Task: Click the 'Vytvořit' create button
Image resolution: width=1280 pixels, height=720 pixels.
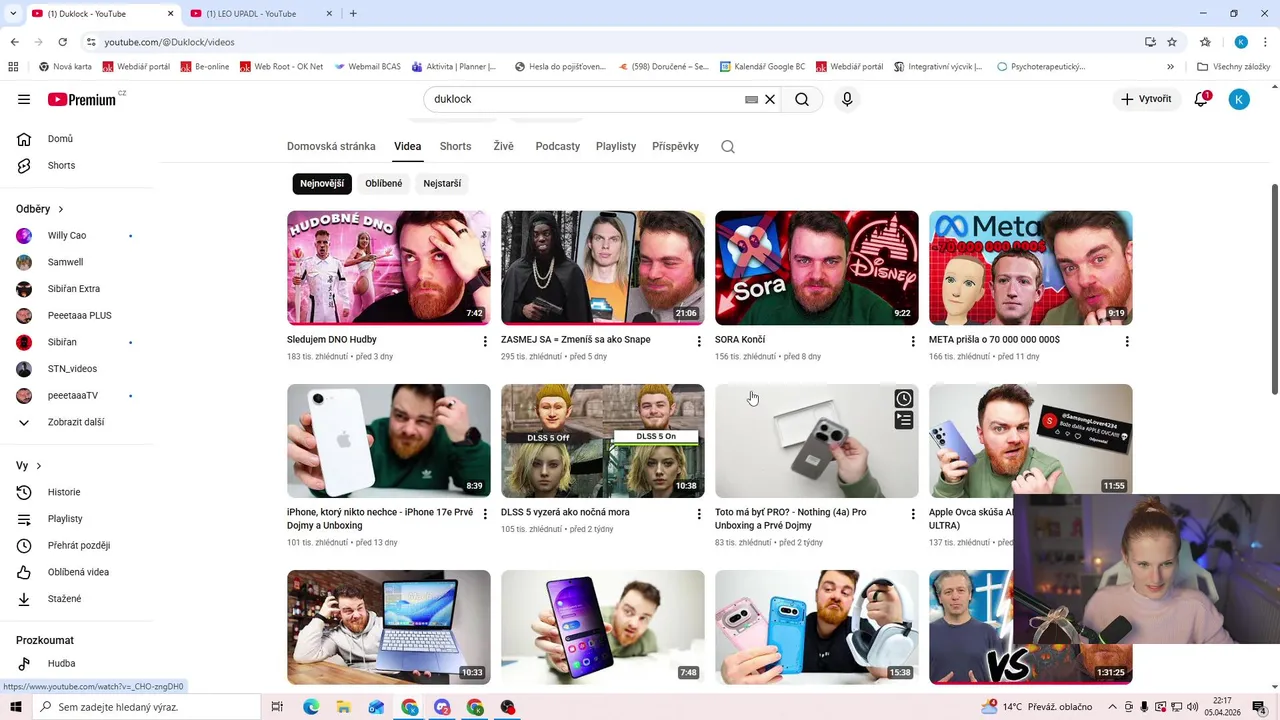Action: tap(1145, 99)
